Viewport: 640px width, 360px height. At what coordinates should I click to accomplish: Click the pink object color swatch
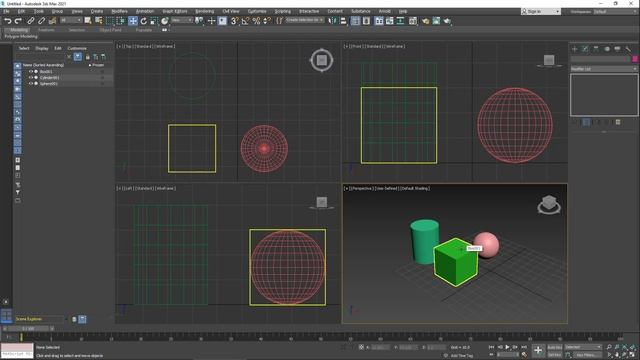click(x=635, y=60)
